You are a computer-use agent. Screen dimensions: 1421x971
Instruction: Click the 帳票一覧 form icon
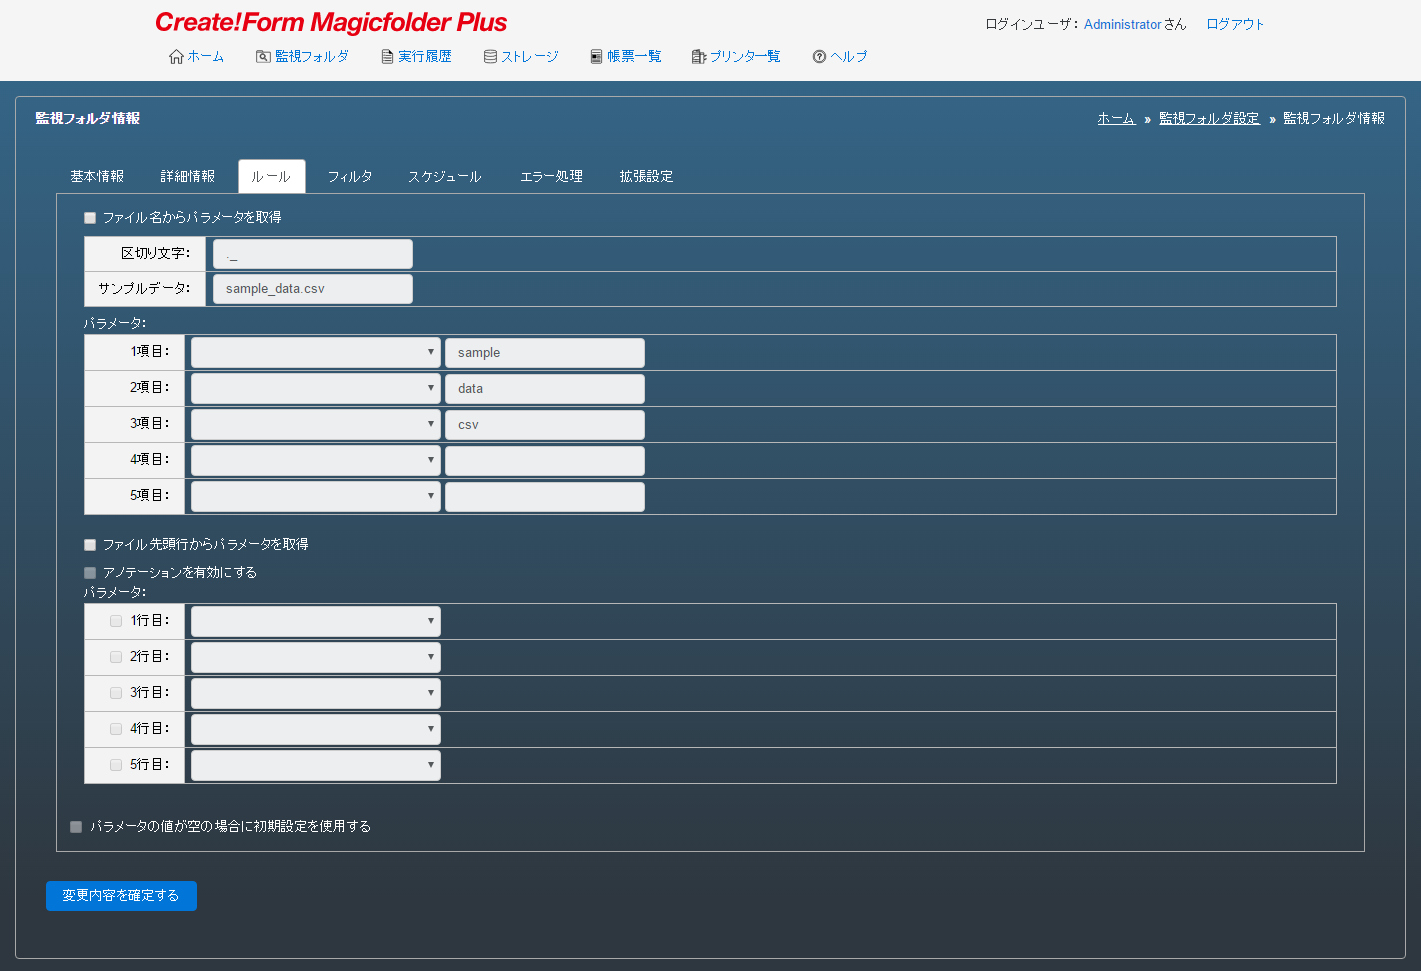(596, 57)
